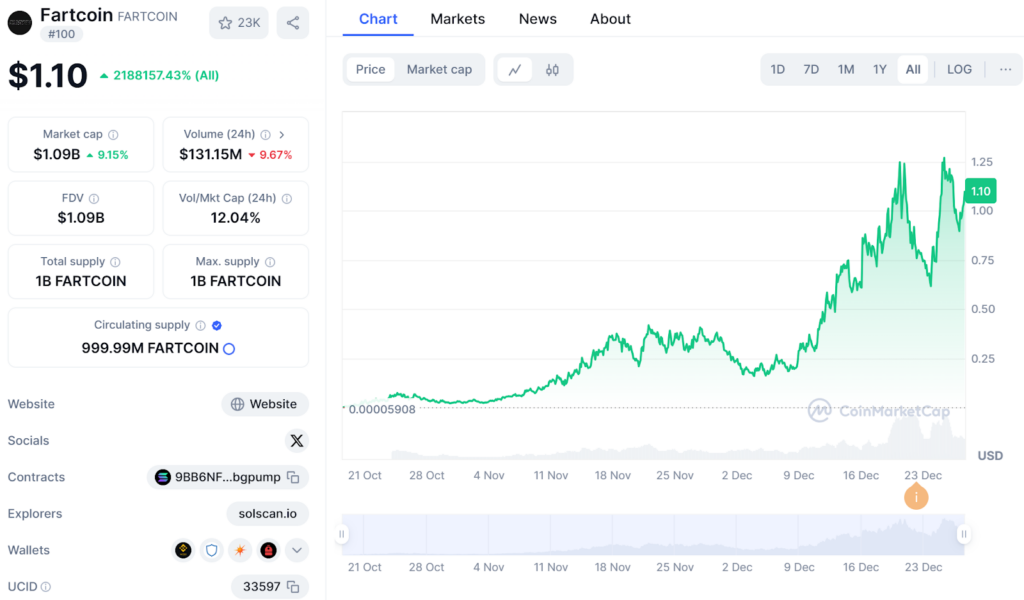Open the News tab
The width and height of the screenshot is (1024, 600).
click(x=537, y=19)
